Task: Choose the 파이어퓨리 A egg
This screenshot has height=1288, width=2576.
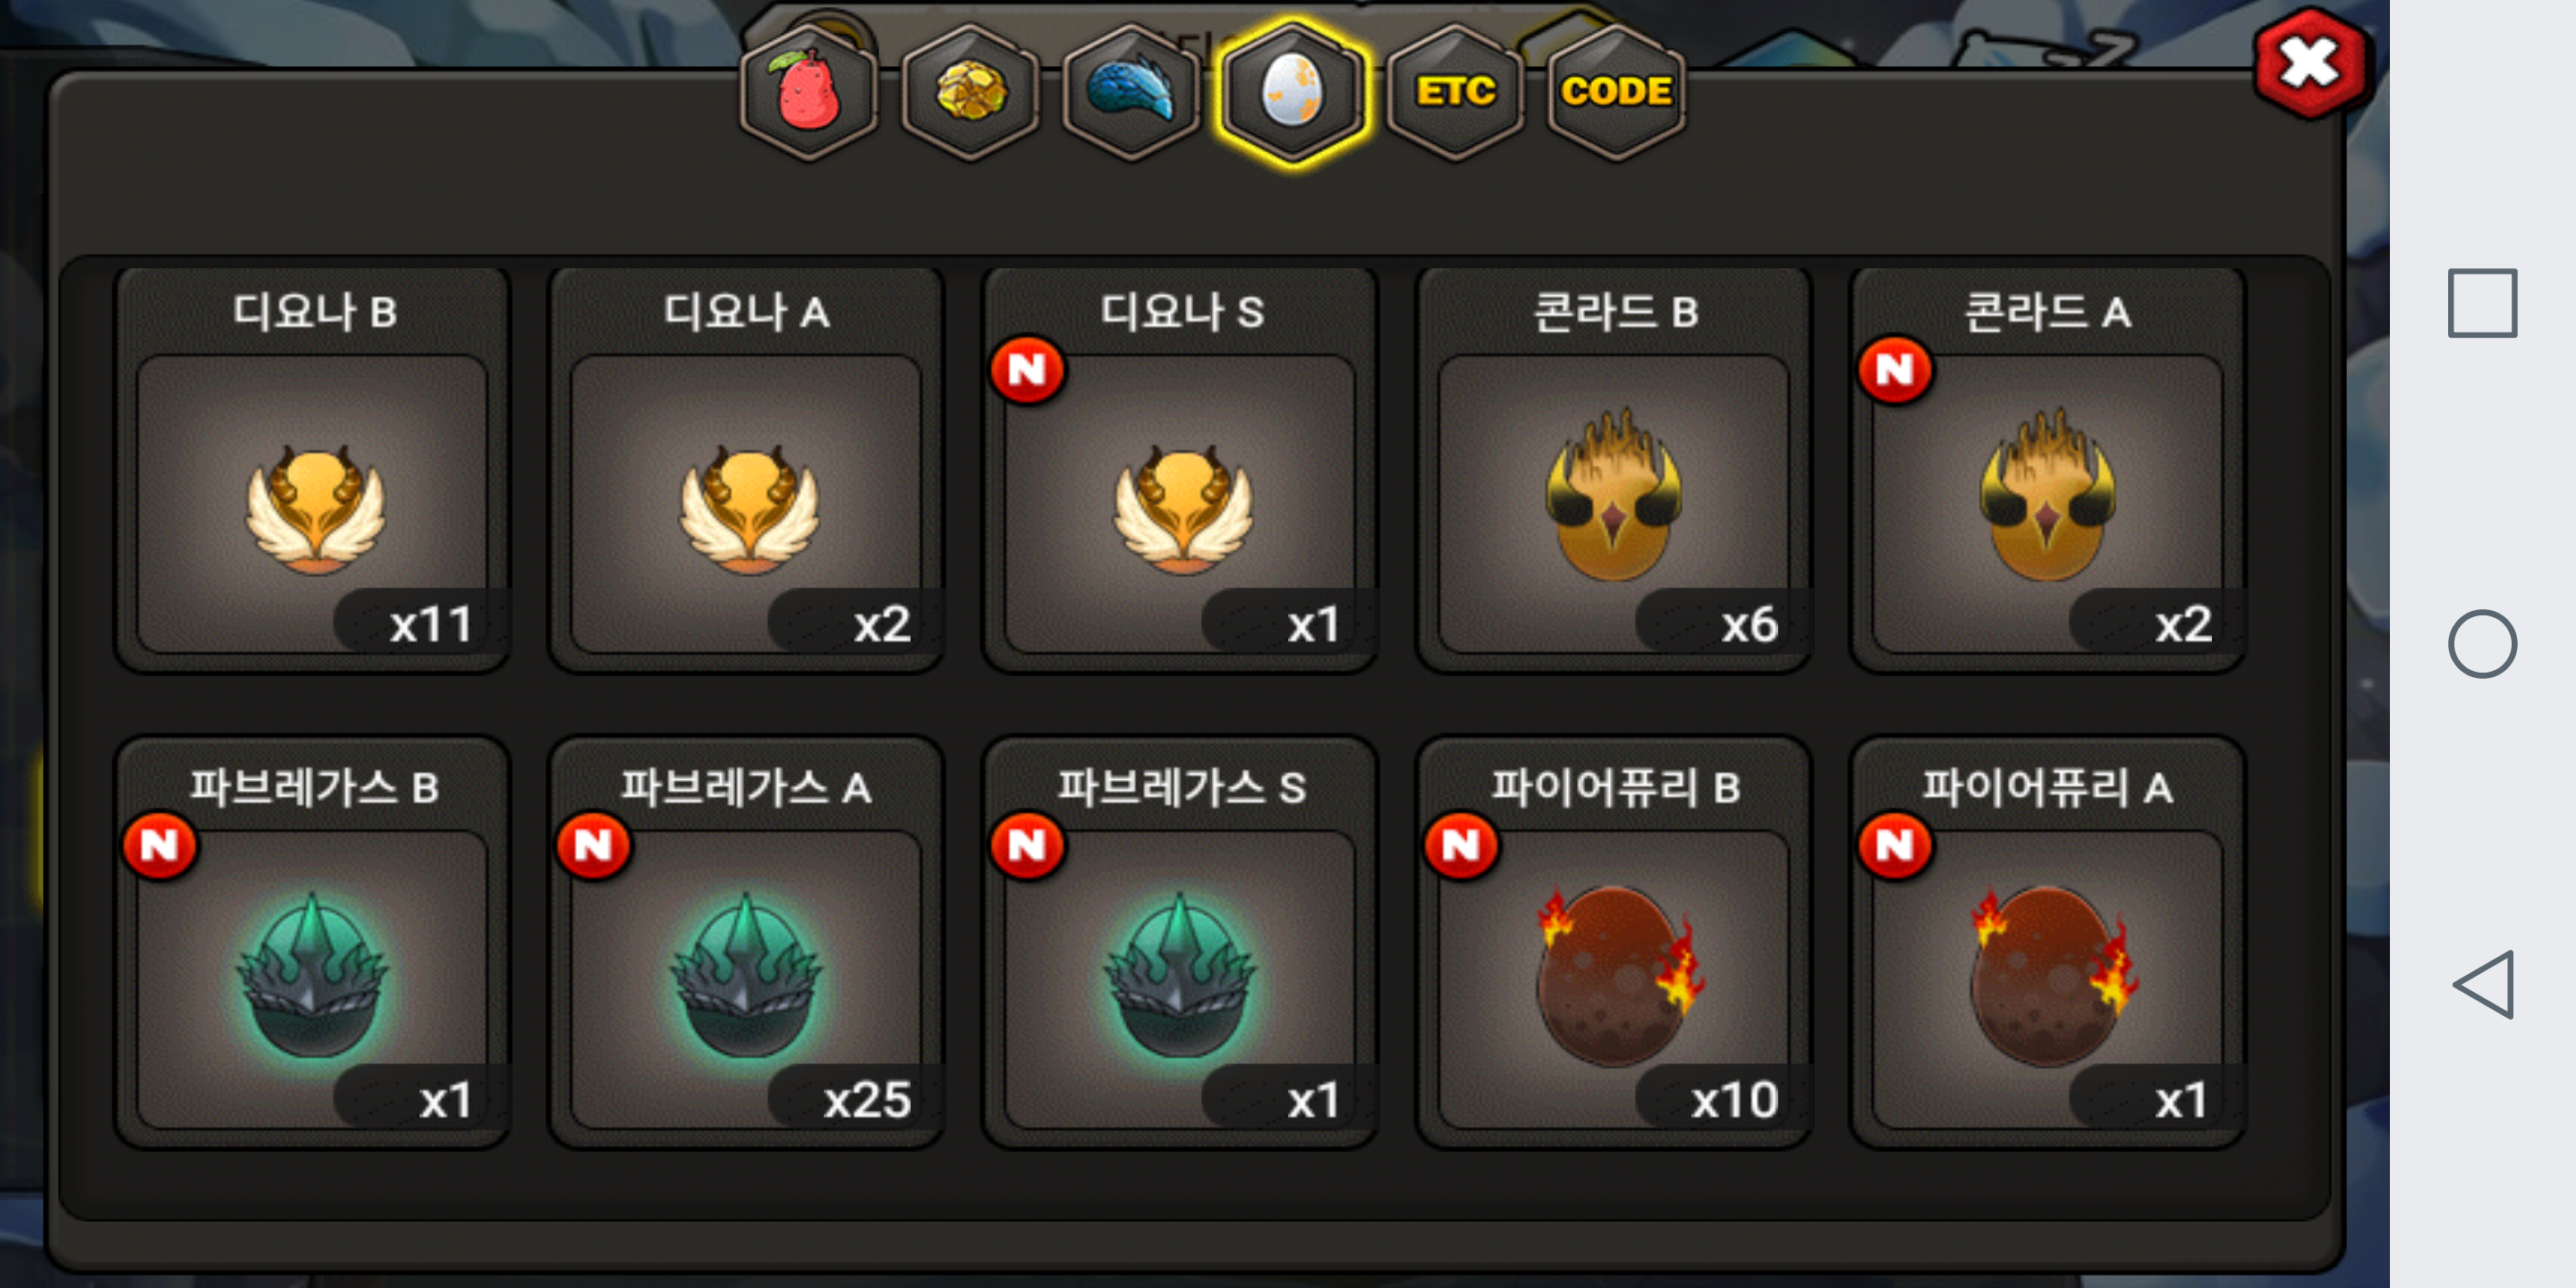Action: [x=2048, y=944]
